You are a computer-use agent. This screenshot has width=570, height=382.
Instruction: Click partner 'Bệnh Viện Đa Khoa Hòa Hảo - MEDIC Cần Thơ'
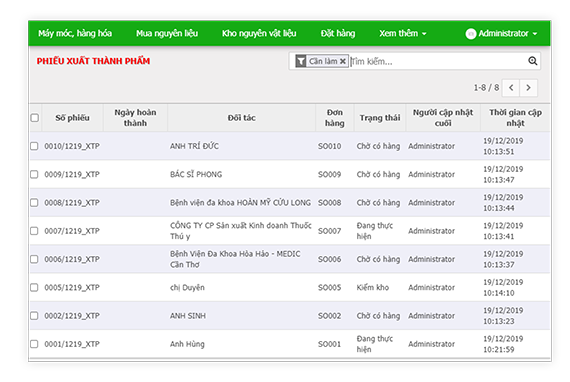[x=235, y=259]
